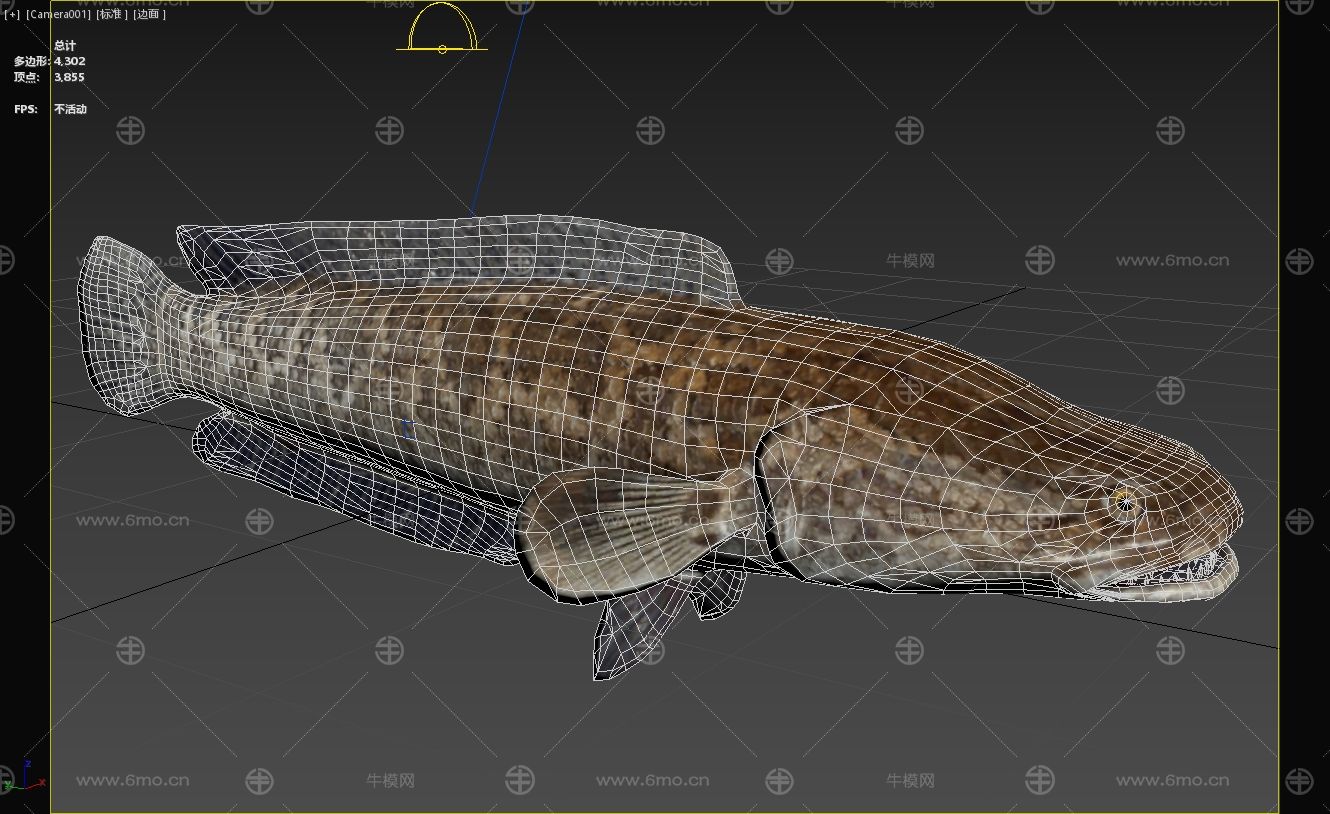
Task: Open the Camera001 viewport view menu
Action: (58, 14)
